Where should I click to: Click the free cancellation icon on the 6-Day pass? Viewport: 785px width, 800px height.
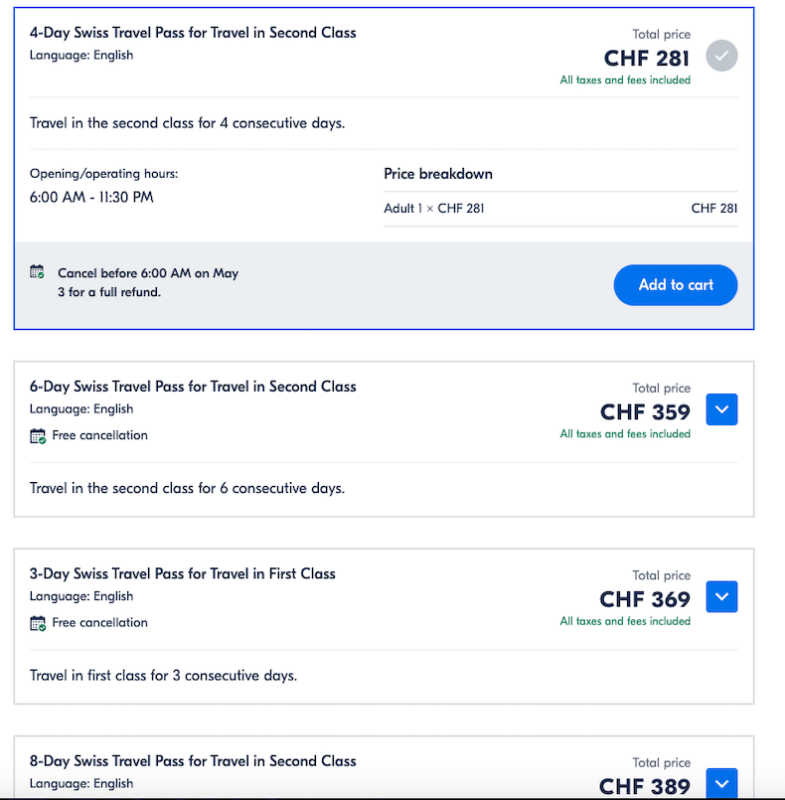38,436
